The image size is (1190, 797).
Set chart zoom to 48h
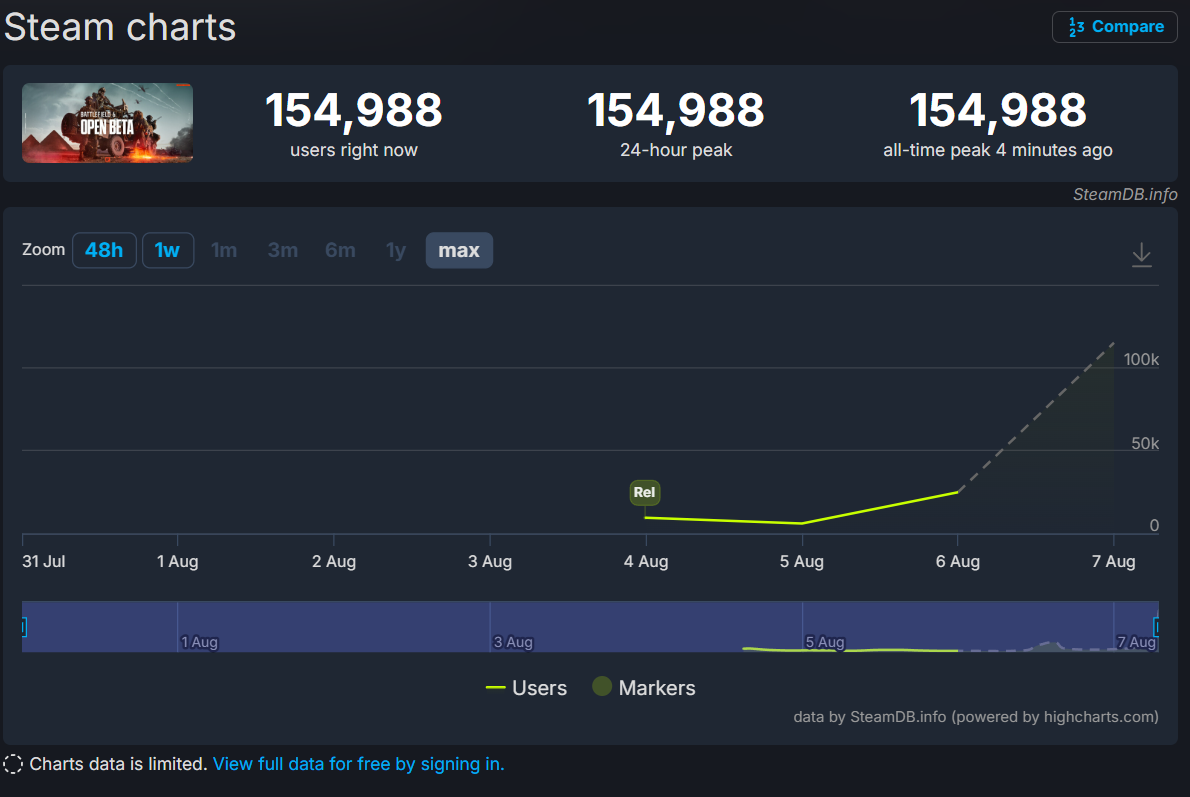click(x=104, y=250)
